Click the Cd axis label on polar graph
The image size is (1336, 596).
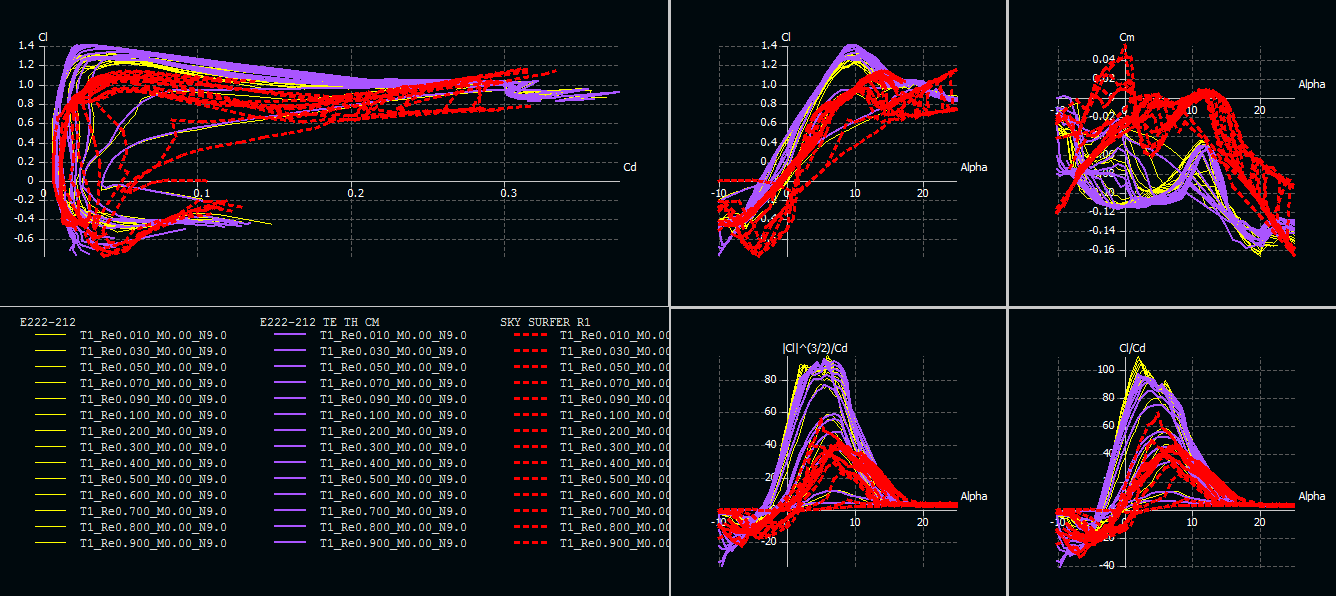click(x=630, y=166)
